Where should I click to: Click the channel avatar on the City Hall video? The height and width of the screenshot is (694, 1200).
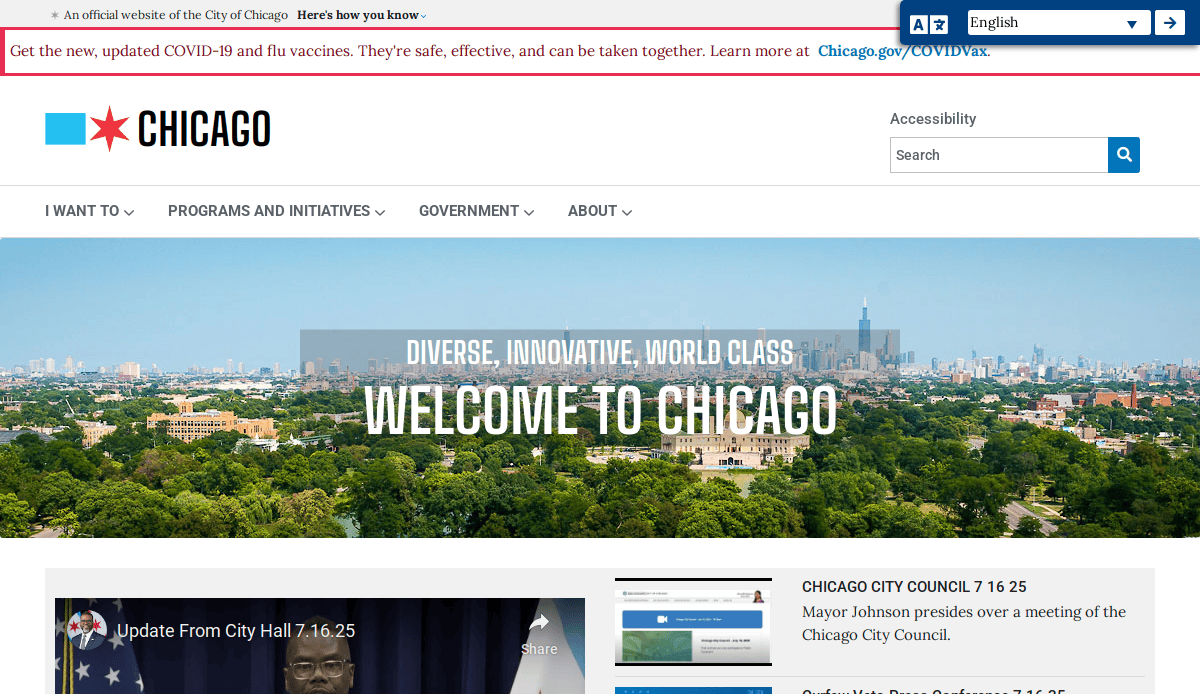(x=87, y=630)
